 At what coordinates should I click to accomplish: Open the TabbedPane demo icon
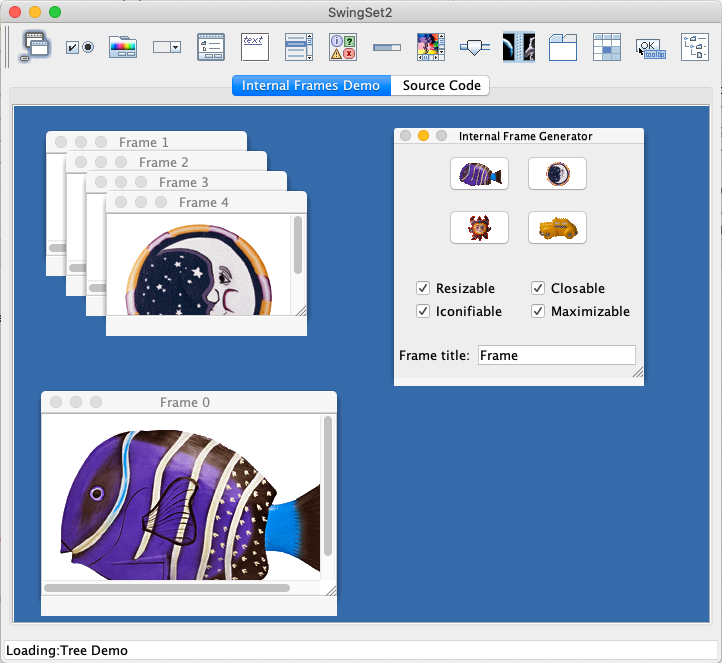coord(563,47)
